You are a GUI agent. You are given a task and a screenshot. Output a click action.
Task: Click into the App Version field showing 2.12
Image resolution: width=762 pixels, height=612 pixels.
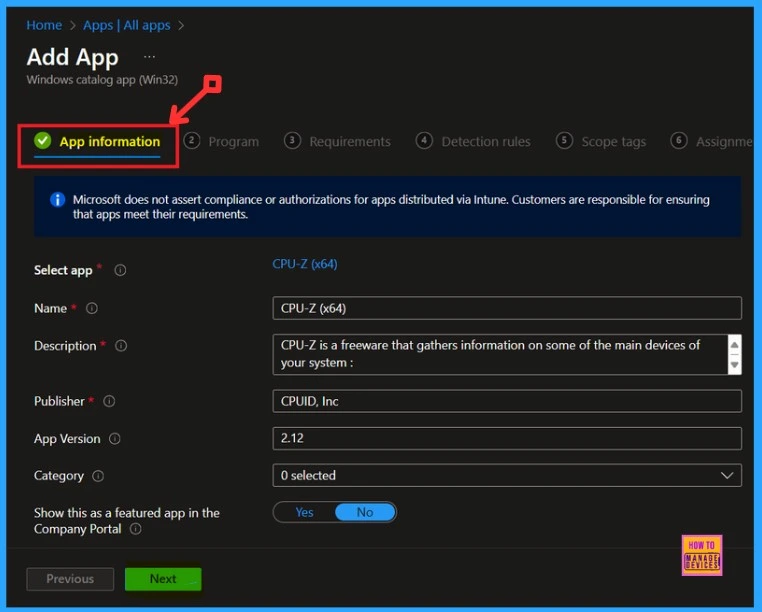[507, 438]
